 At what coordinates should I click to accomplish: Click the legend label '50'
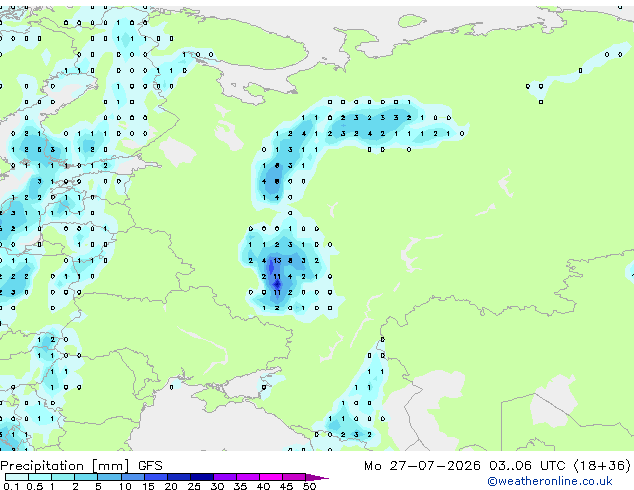click(x=309, y=486)
